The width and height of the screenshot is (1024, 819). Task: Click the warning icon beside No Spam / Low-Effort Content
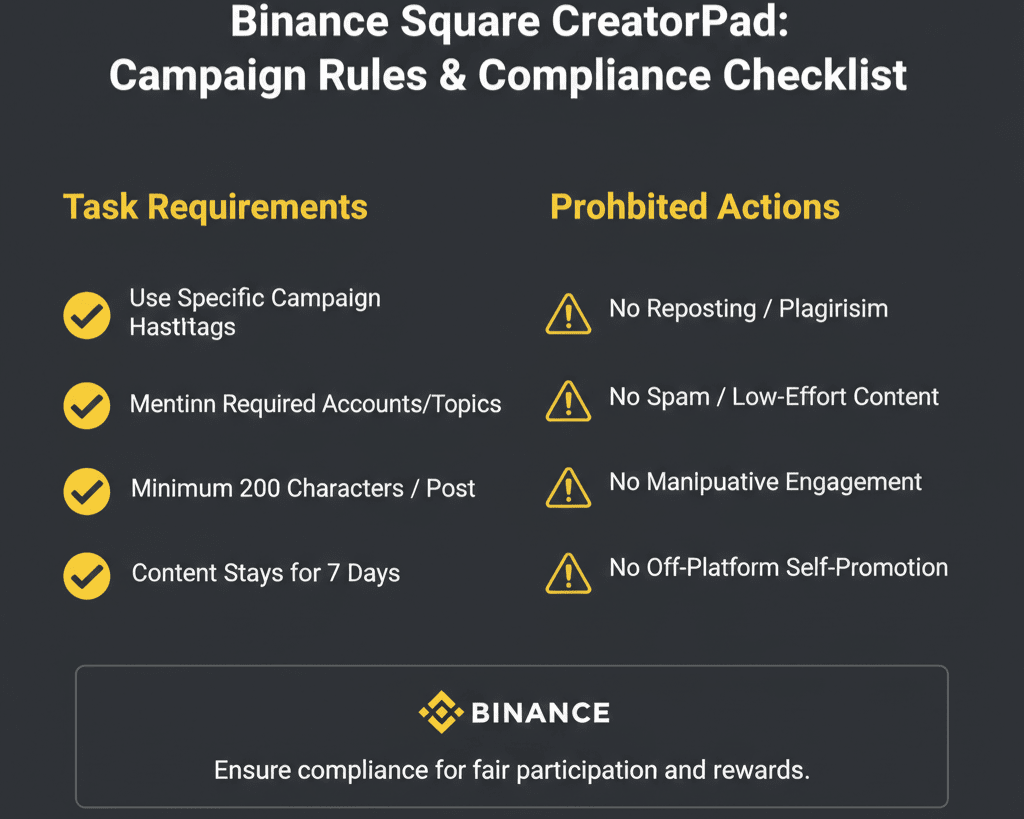pyautogui.click(x=569, y=401)
